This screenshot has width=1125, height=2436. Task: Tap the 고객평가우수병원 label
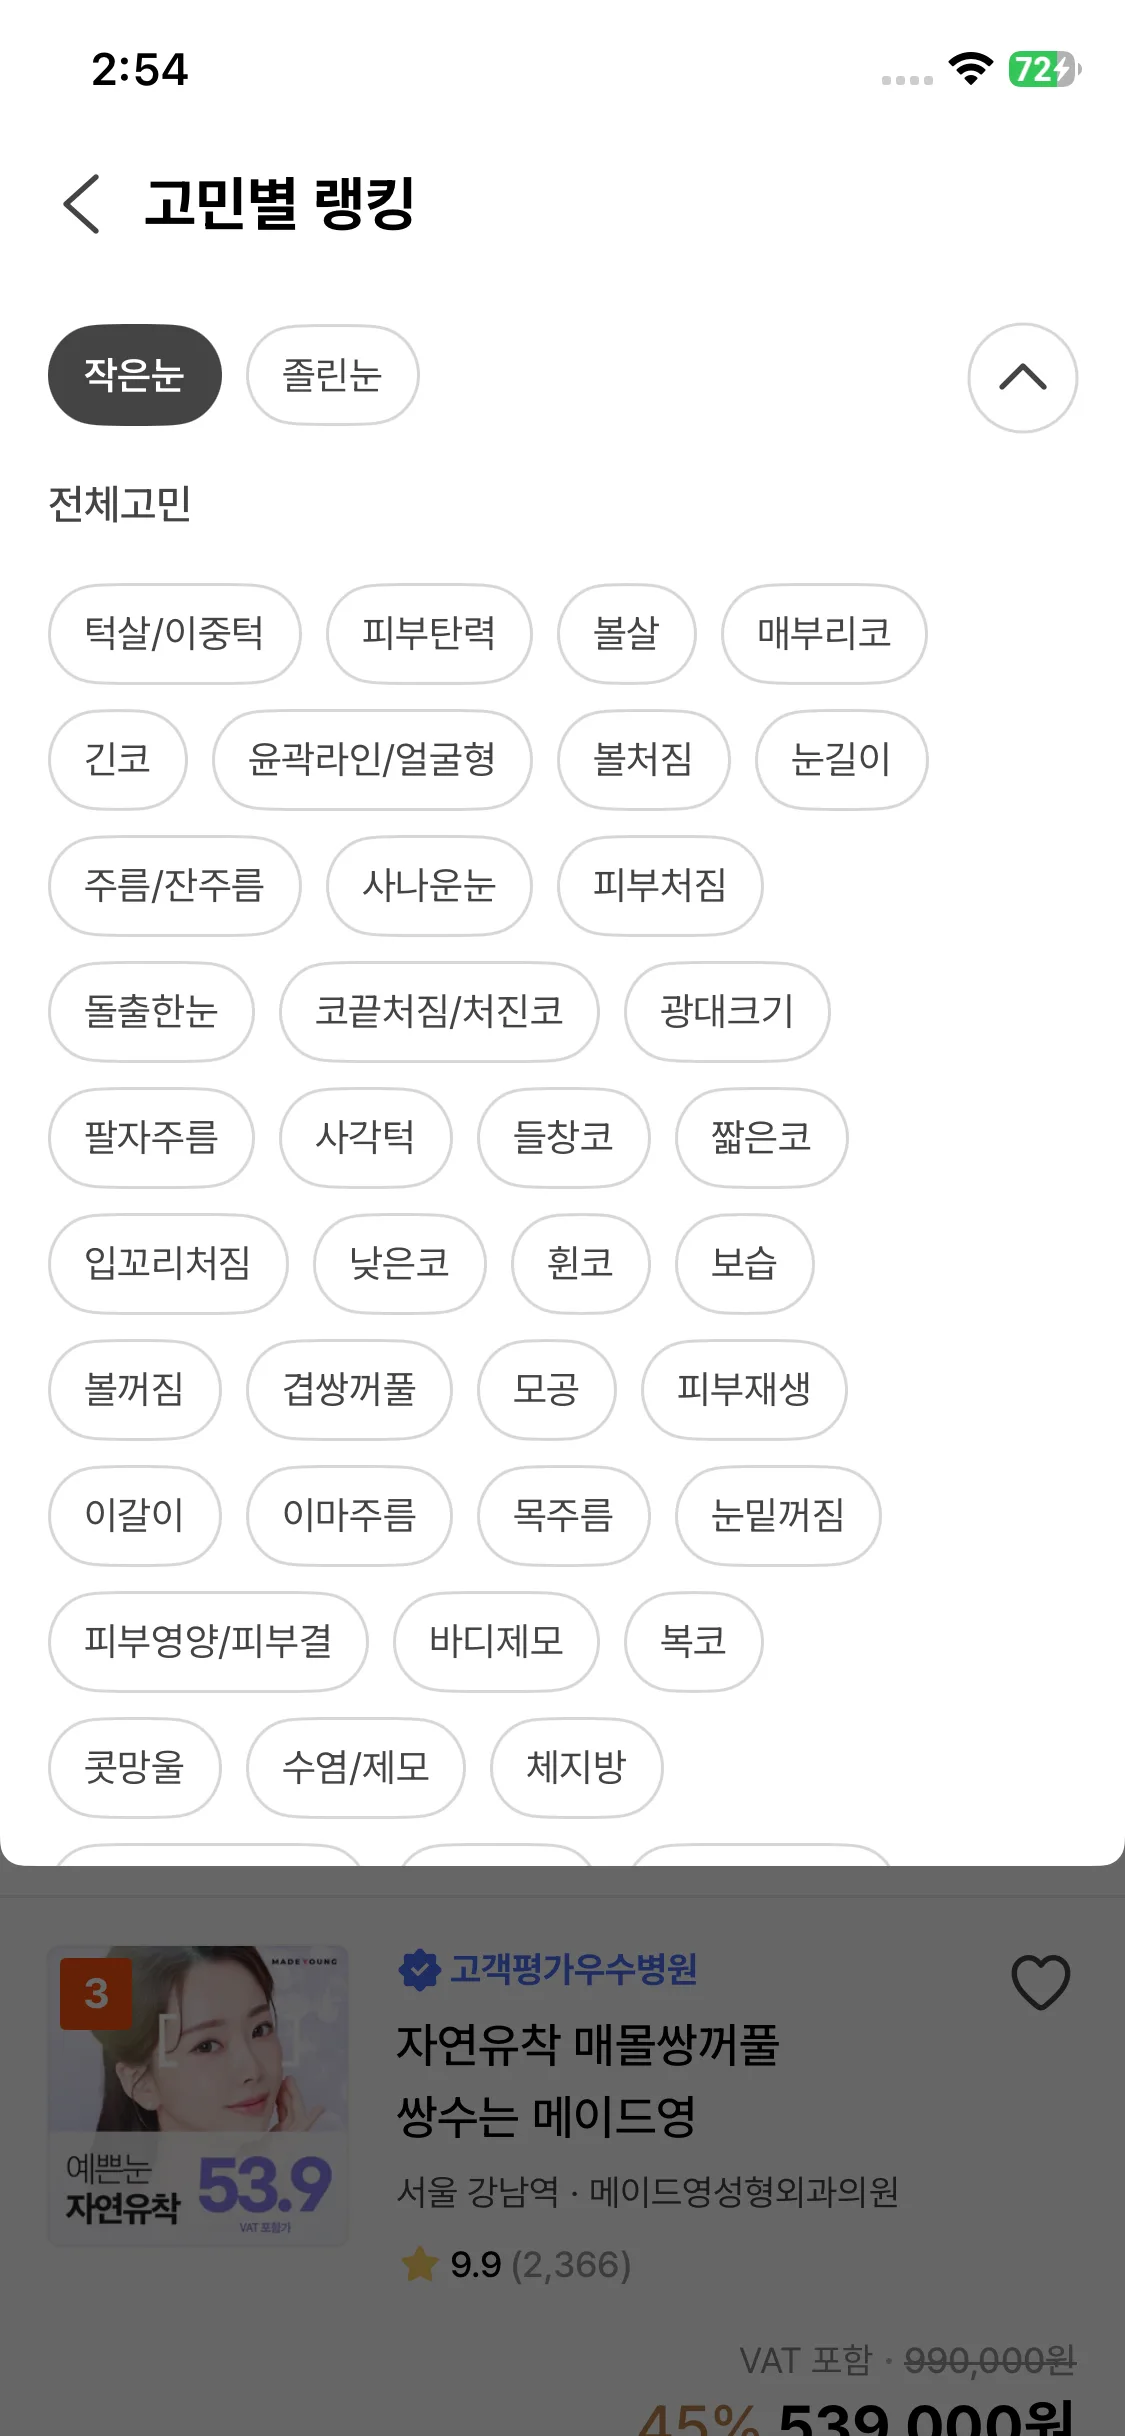[573, 1970]
